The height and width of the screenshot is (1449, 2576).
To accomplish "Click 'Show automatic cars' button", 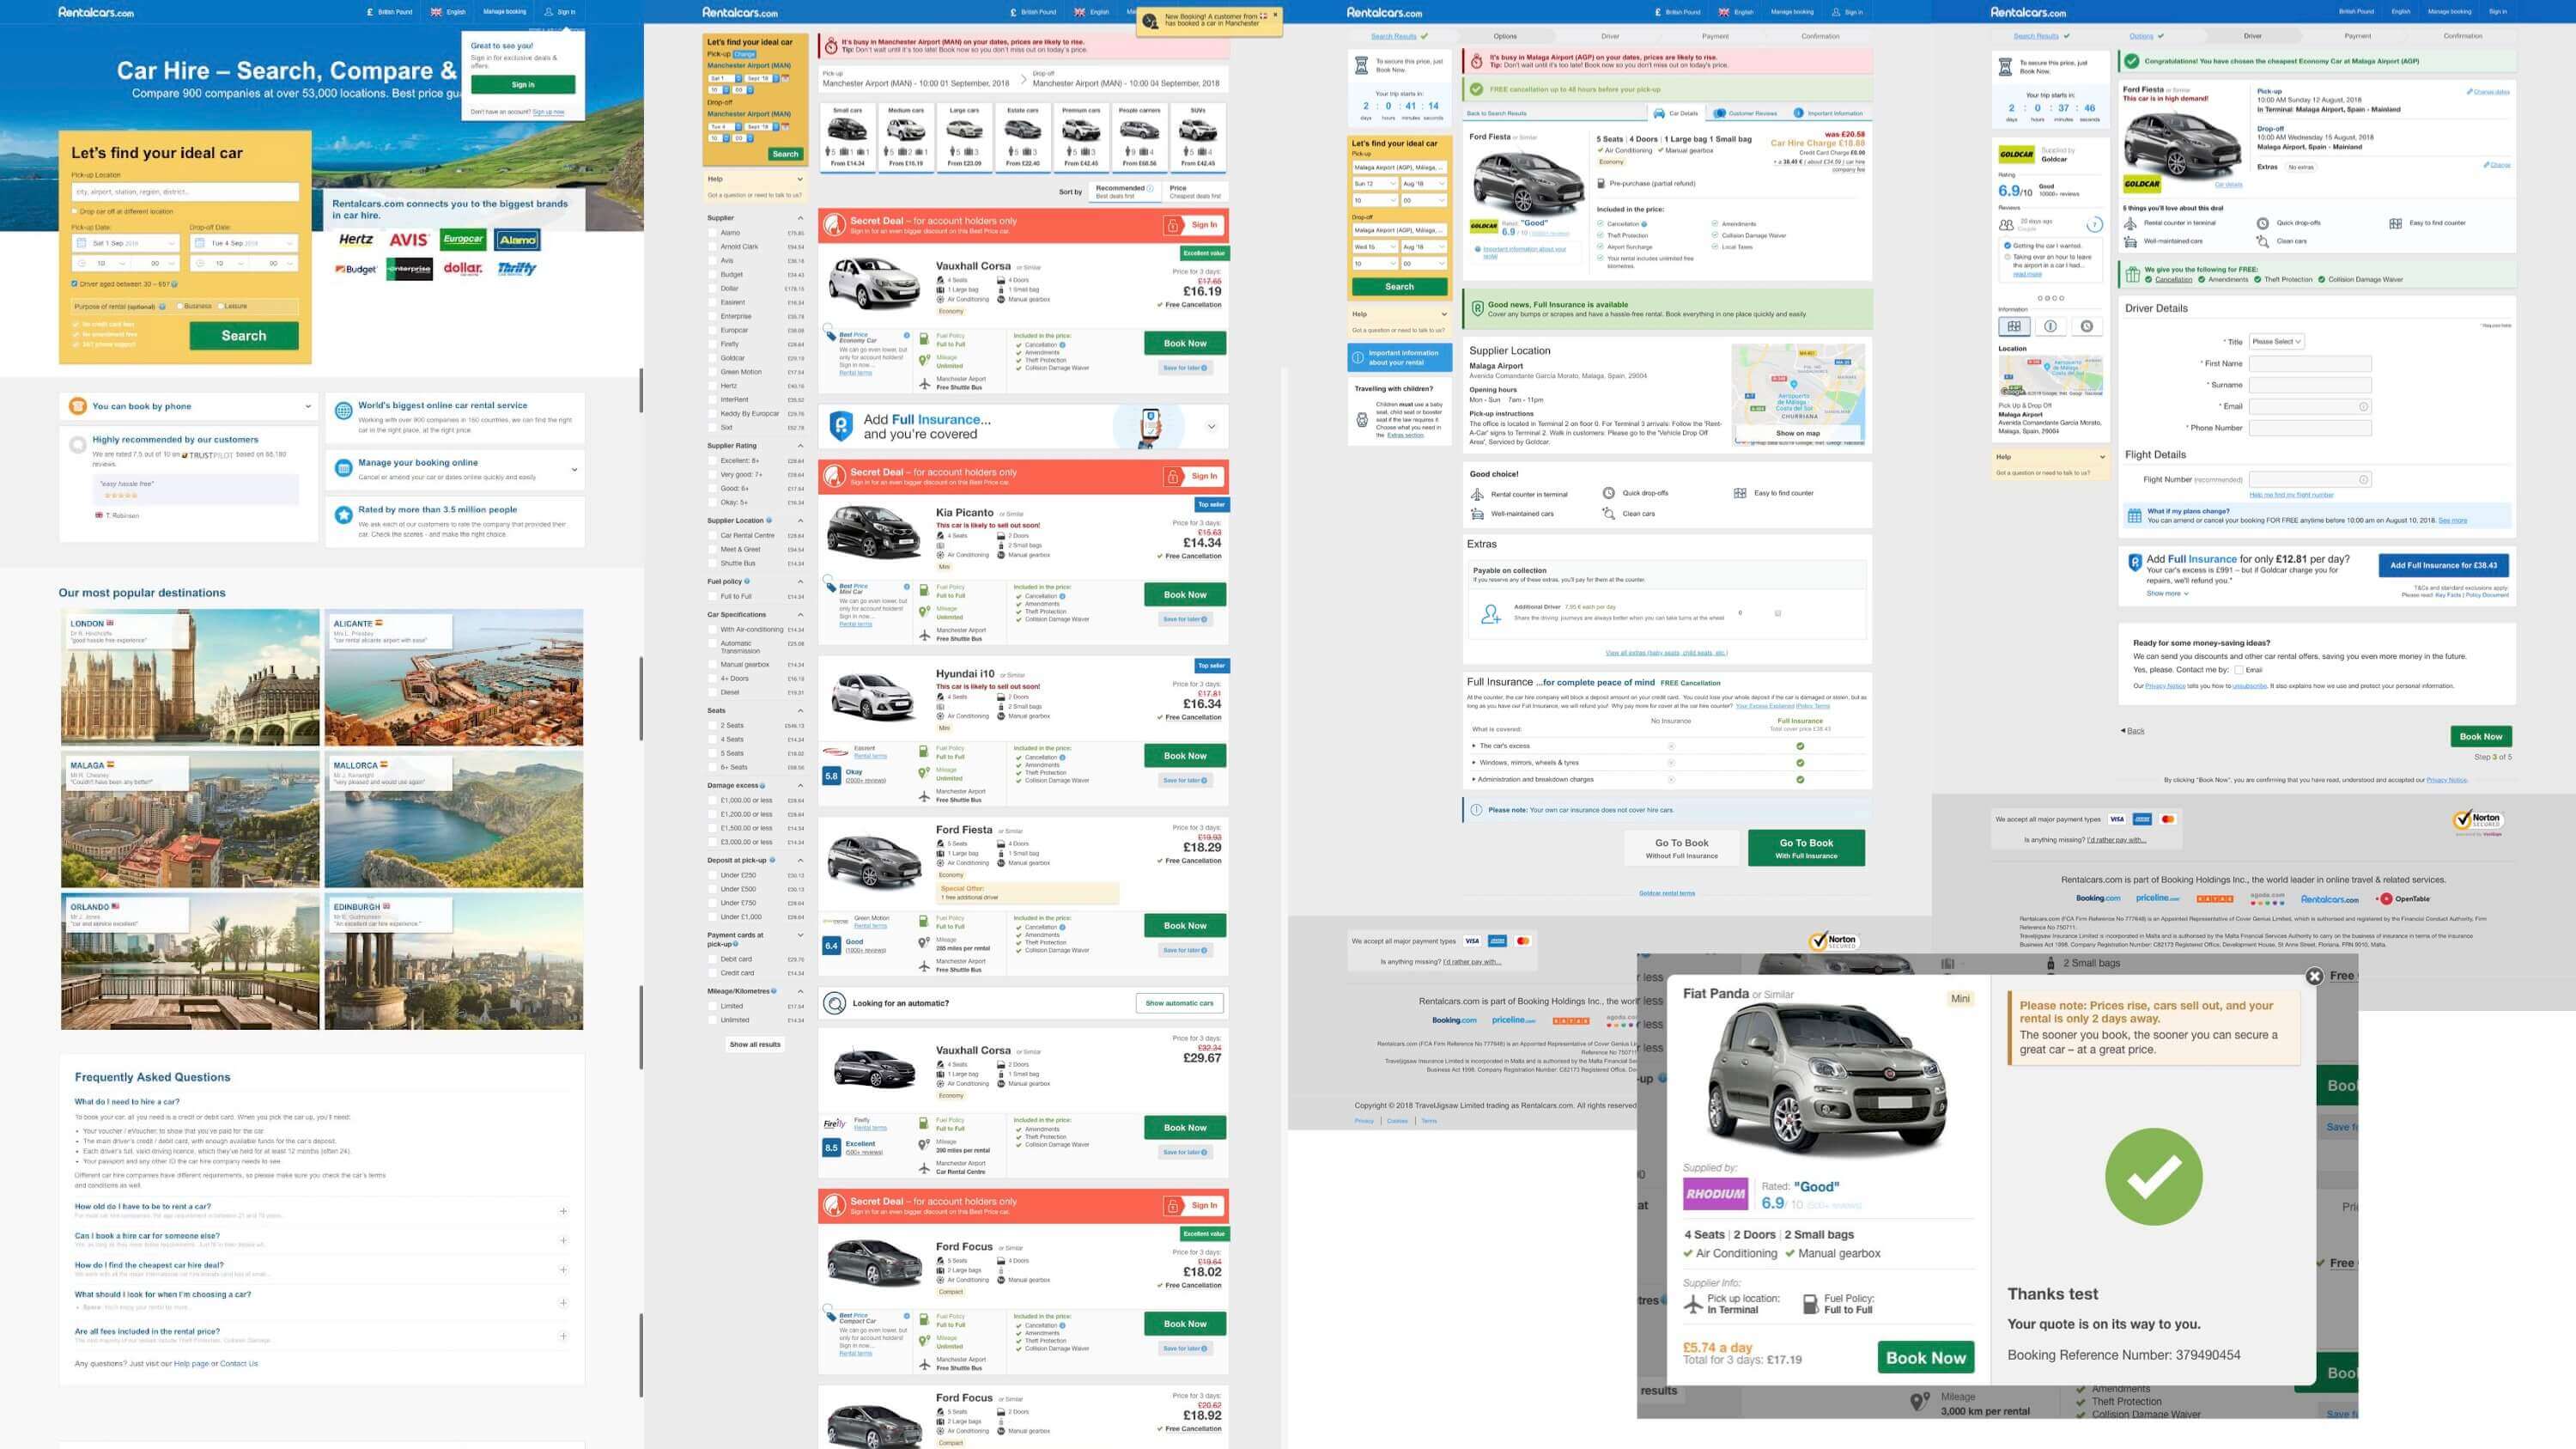I will pos(1180,1003).
